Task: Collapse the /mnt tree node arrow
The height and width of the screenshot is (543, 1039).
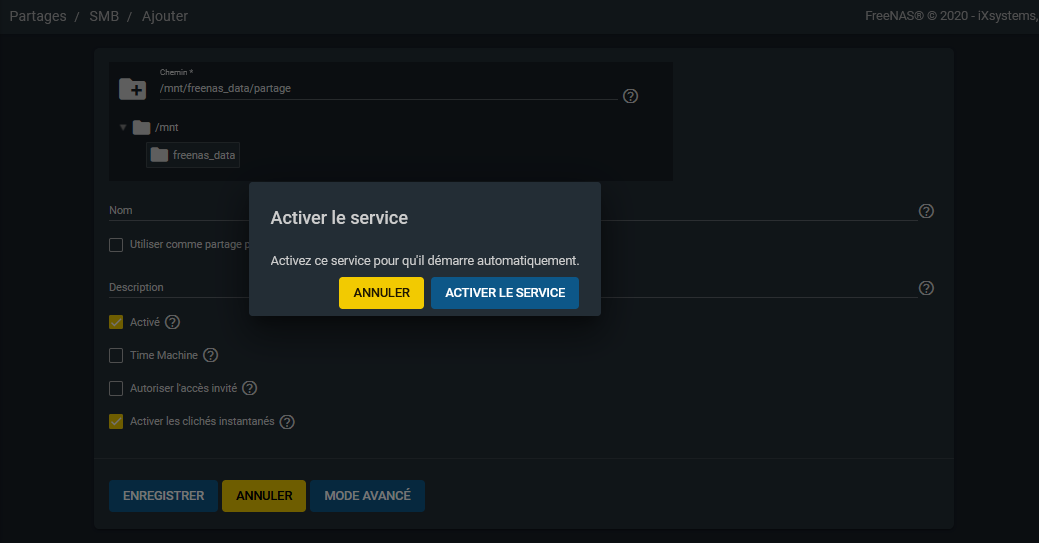Action: click(x=123, y=127)
